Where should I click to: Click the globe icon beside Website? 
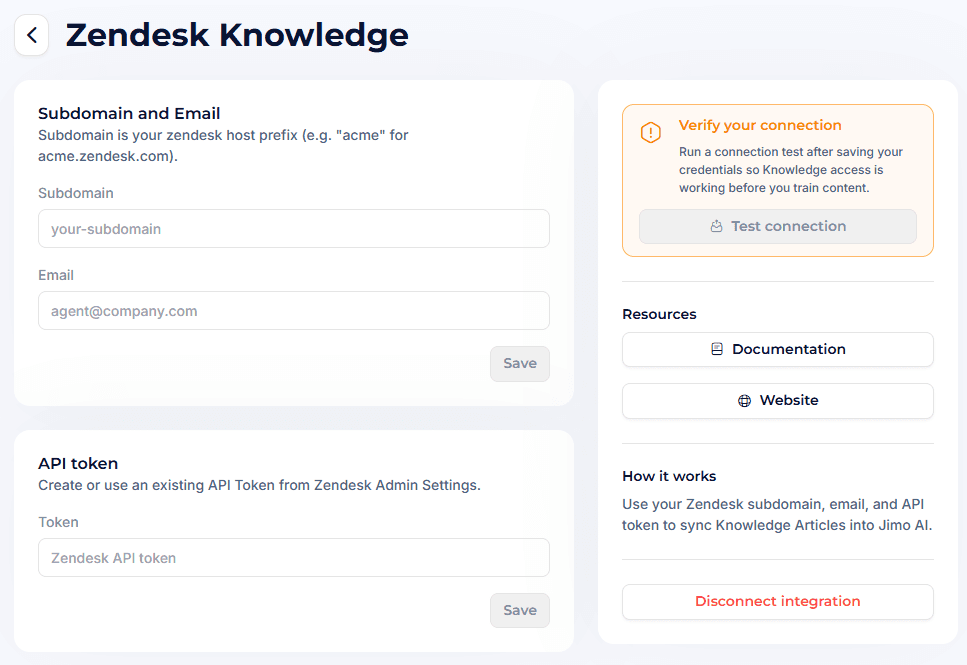744,401
